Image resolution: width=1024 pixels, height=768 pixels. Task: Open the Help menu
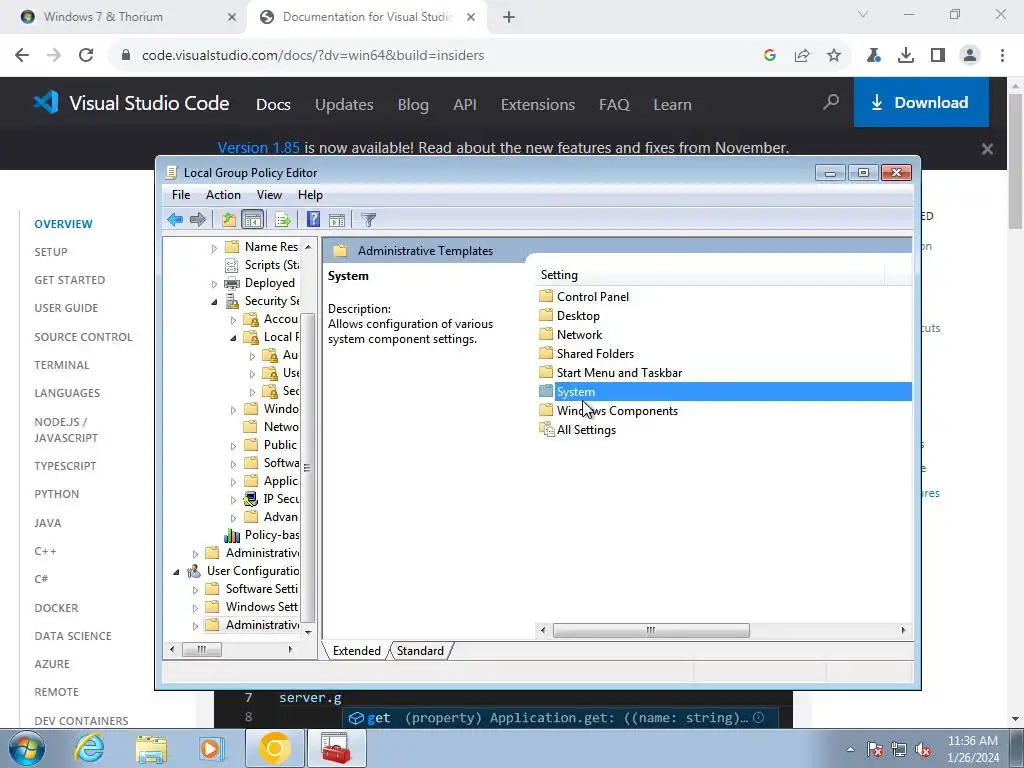[310, 195]
